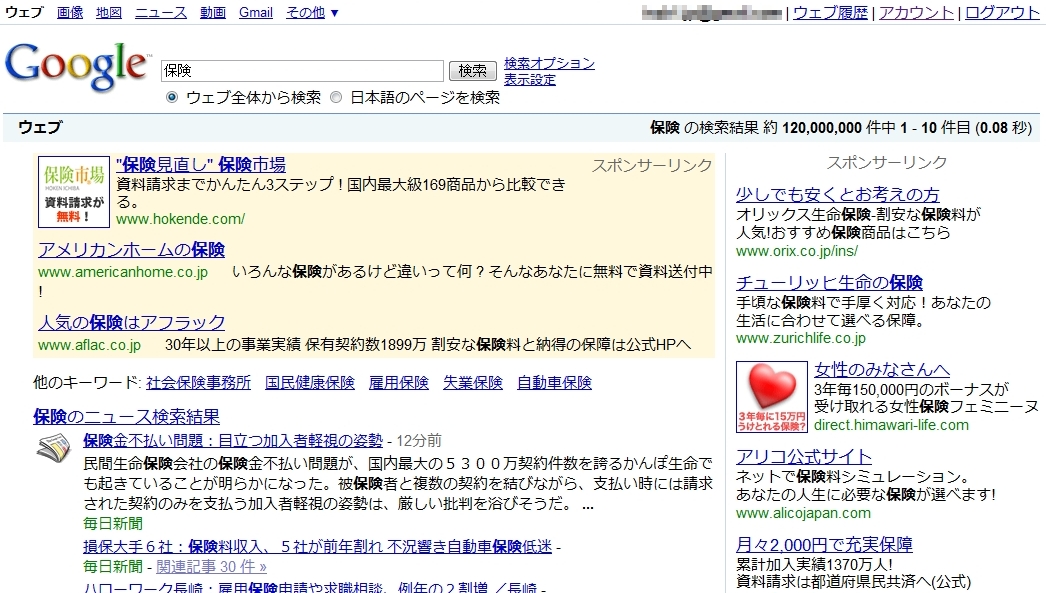Click the www.zurichlife.co.jp URL text
The height and width of the screenshot is (593, 1046).
[801, 338]
